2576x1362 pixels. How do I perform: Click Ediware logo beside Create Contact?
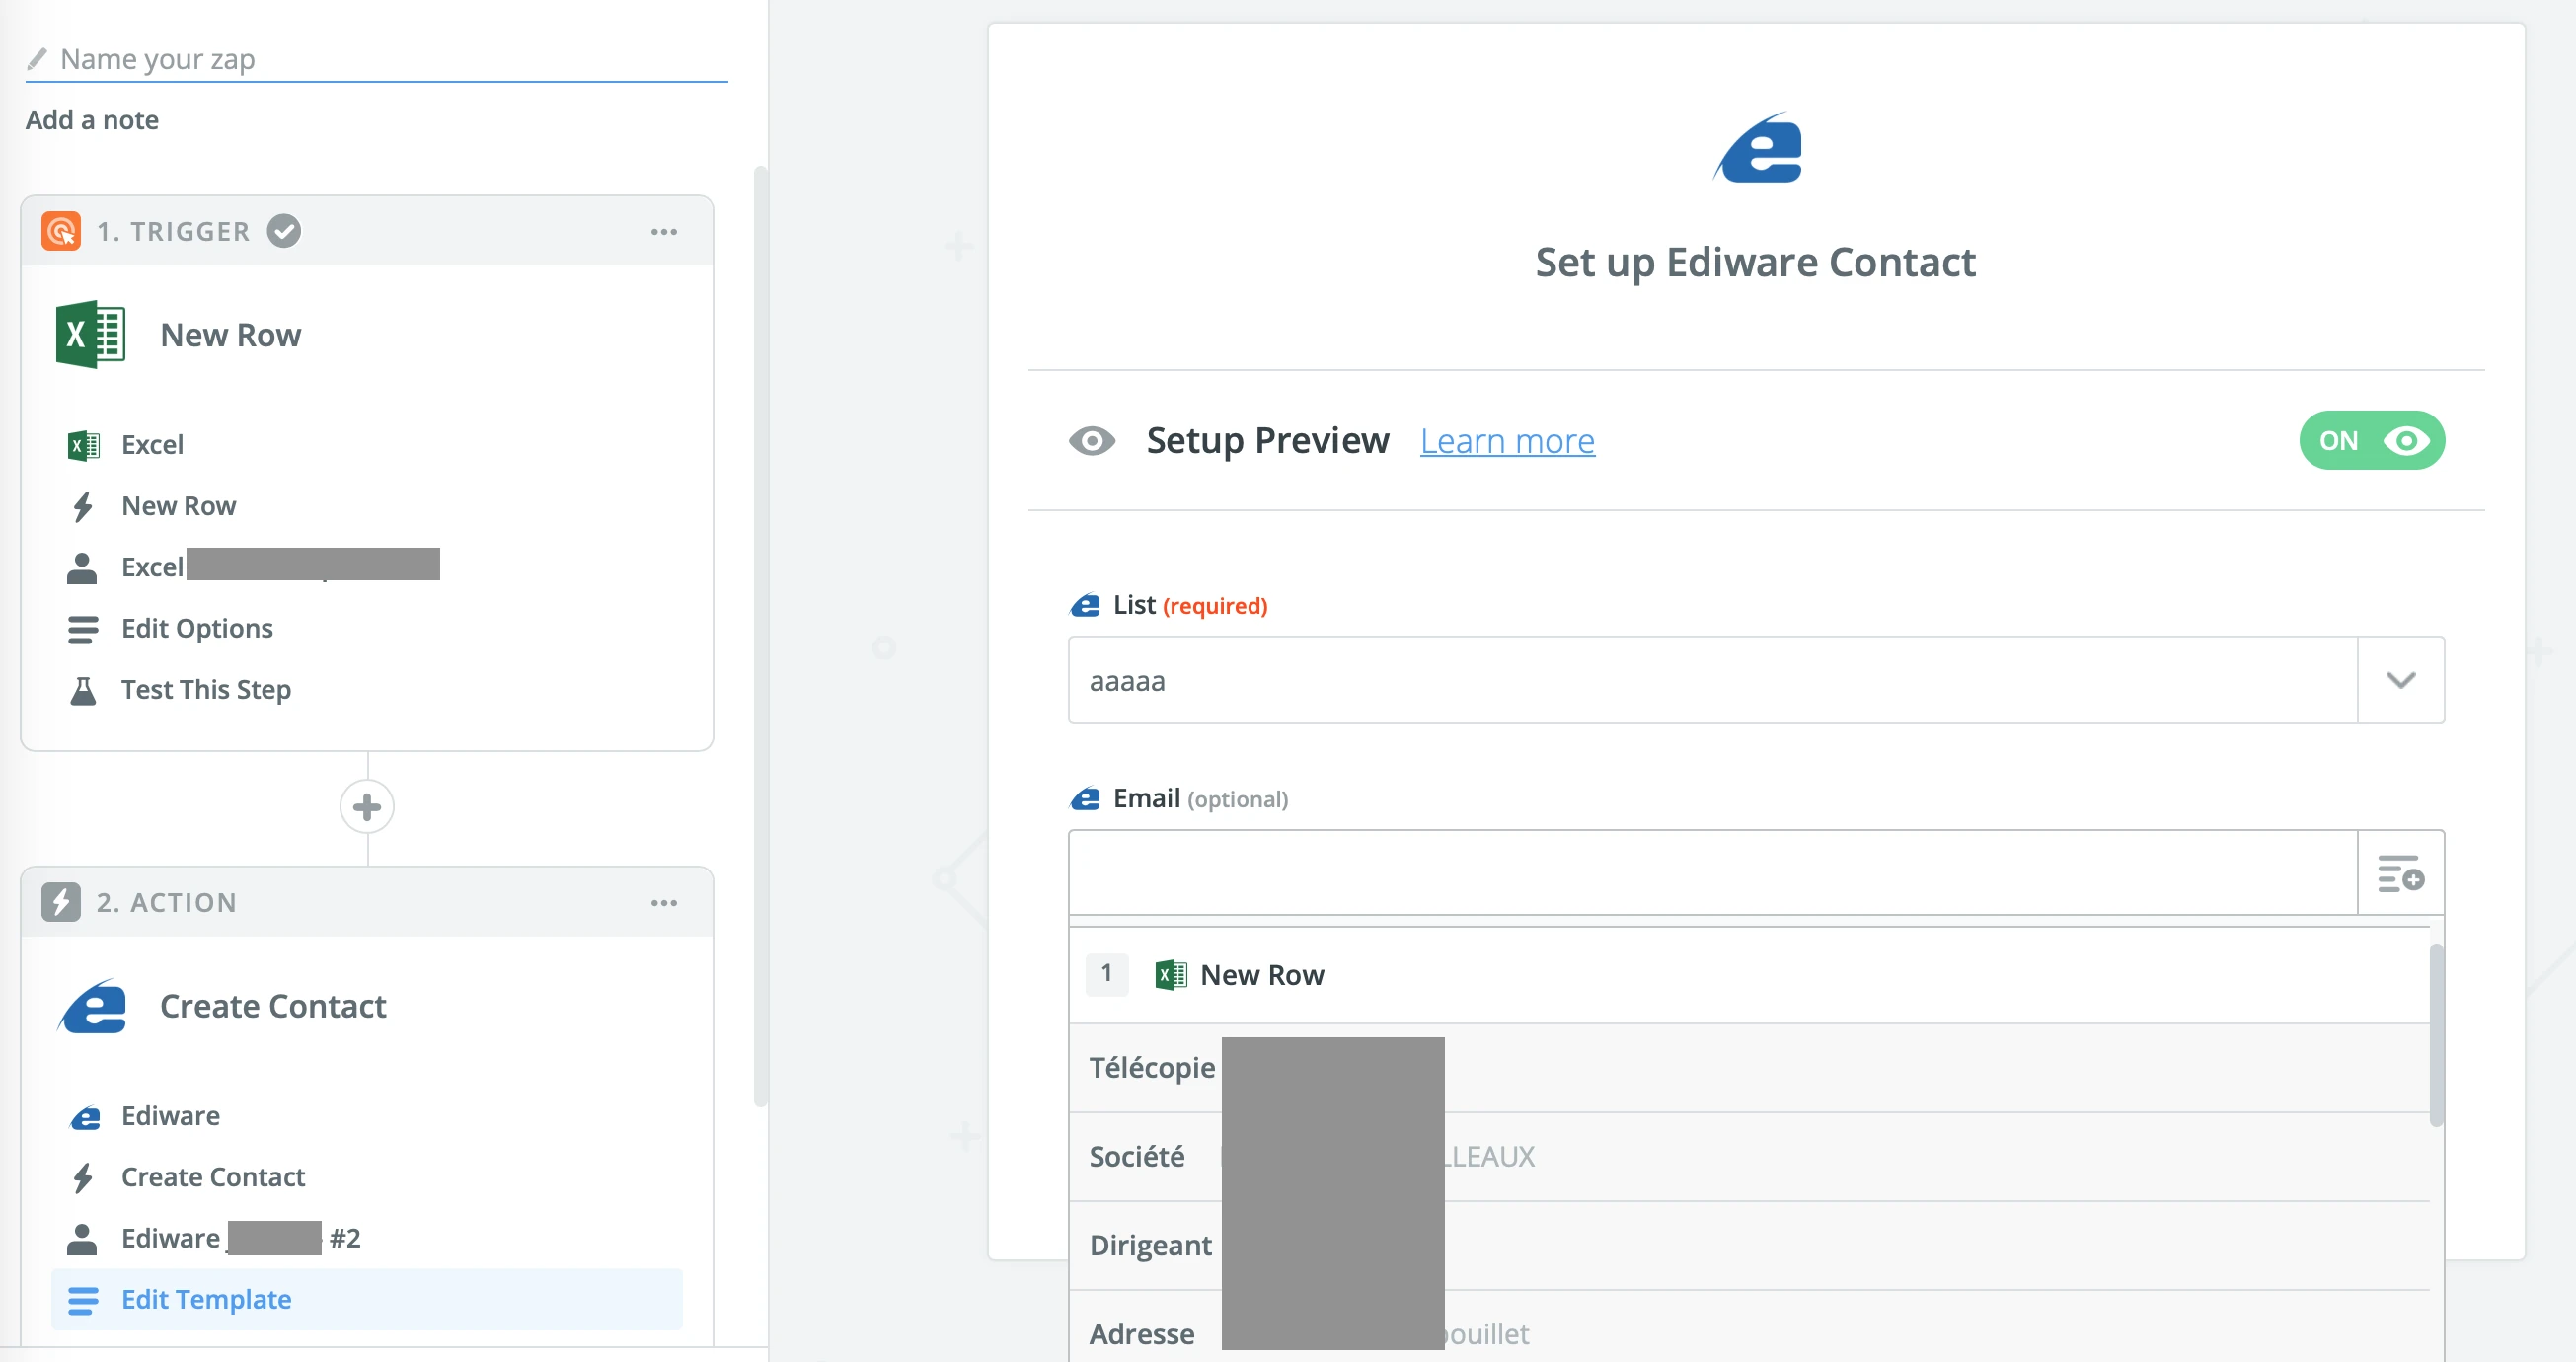pyautogui.click(x=92, y=1006)
